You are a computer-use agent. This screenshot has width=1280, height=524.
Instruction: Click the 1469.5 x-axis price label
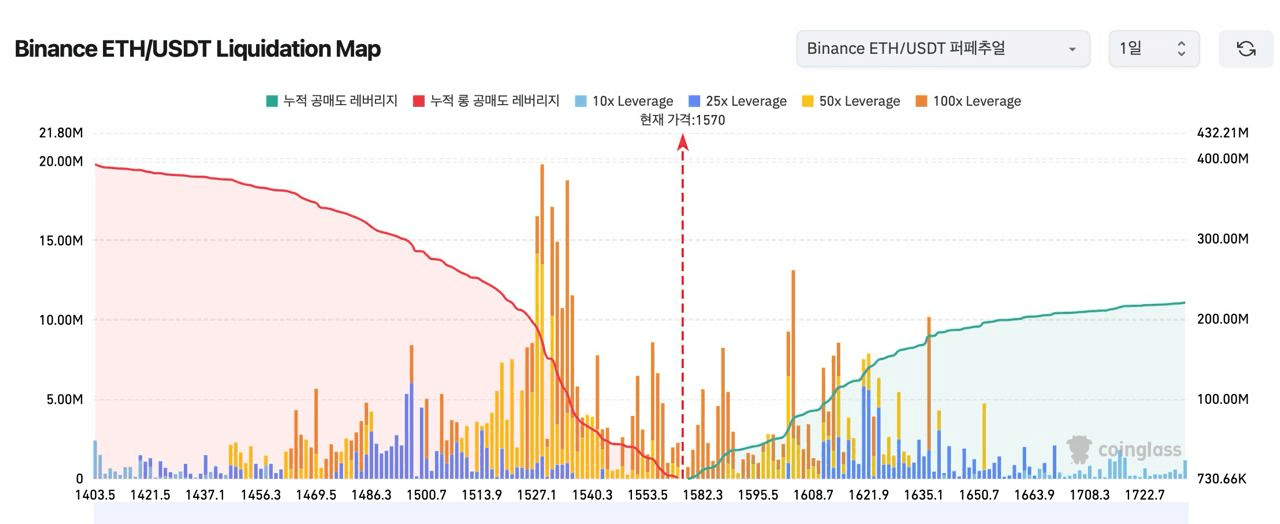[x=317, y=495]
